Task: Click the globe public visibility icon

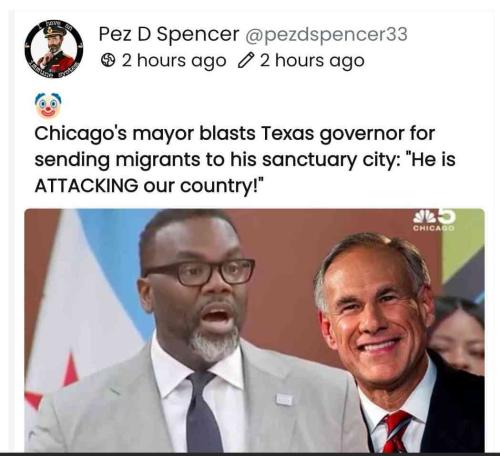Action: (108, 61)
